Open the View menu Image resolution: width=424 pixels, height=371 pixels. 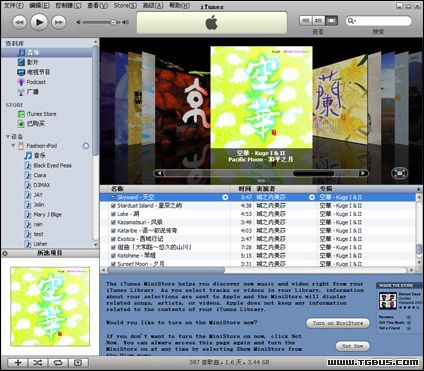97,5
